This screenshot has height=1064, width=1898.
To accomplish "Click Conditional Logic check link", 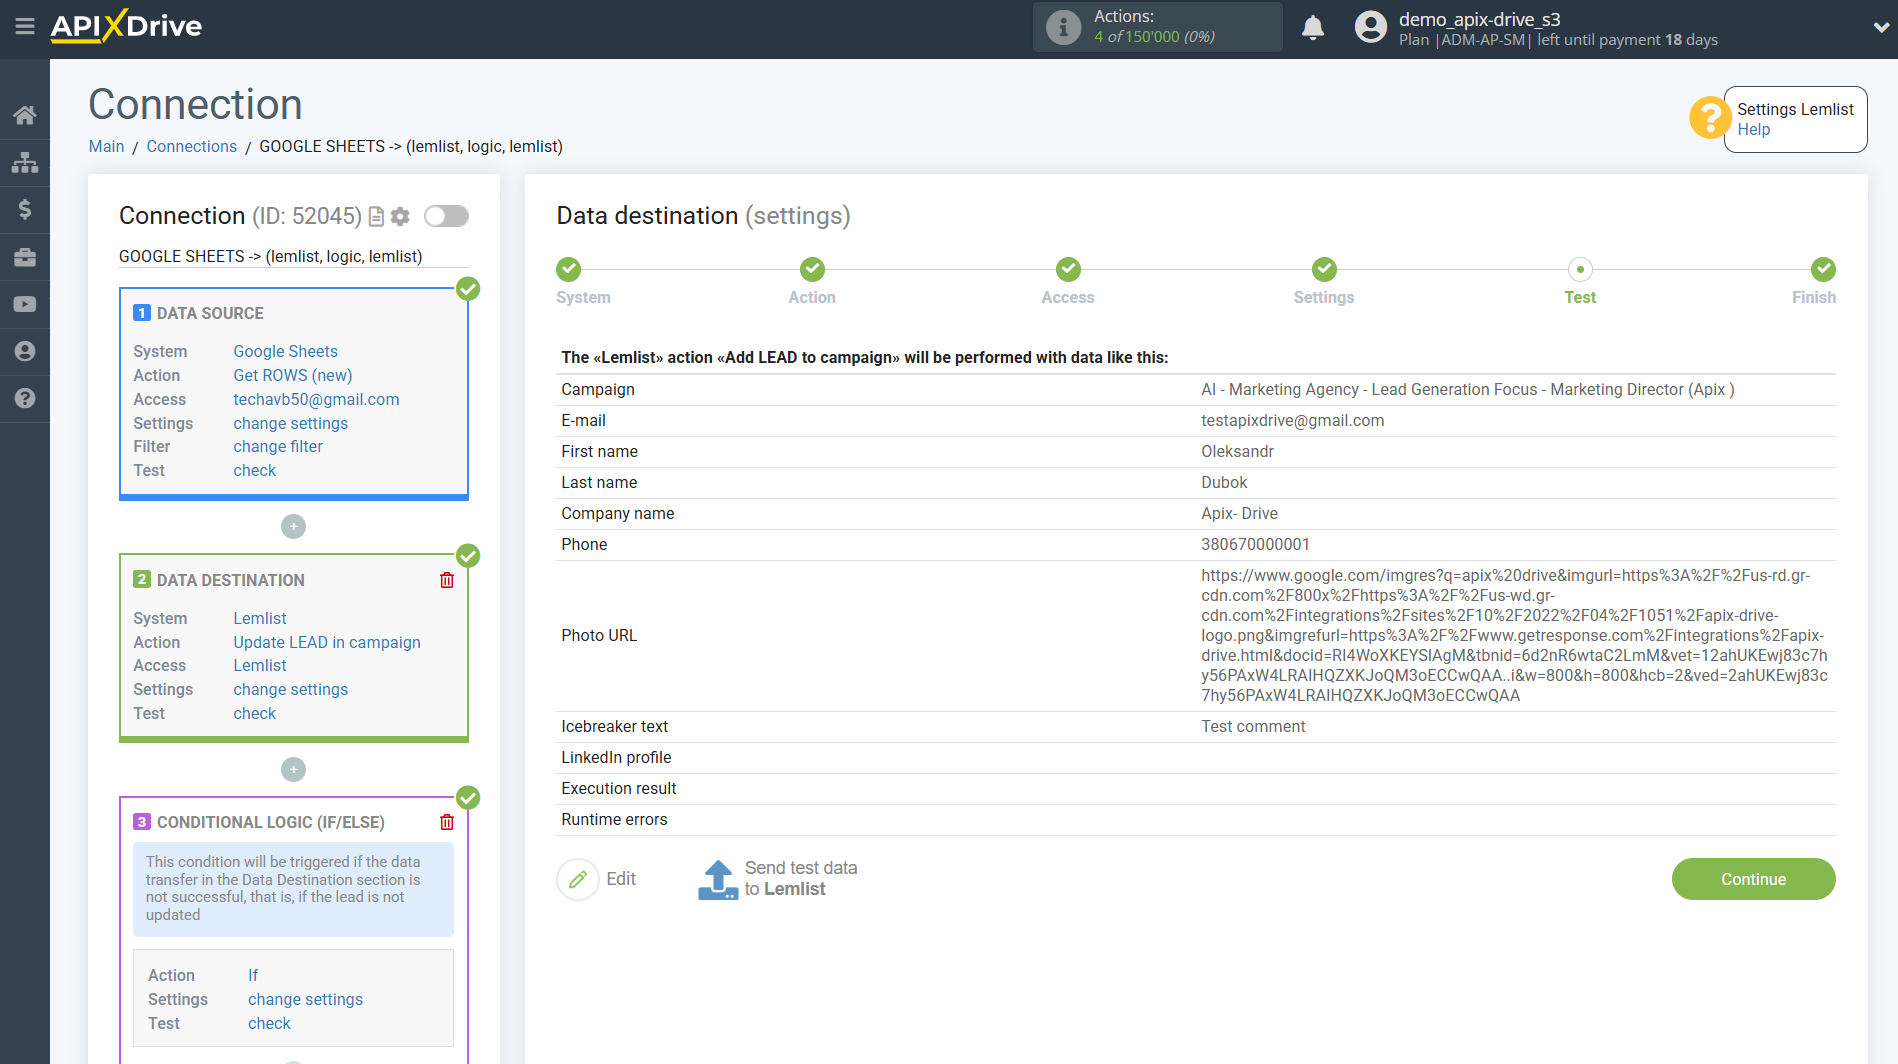I will click(x=269, y=1023).
